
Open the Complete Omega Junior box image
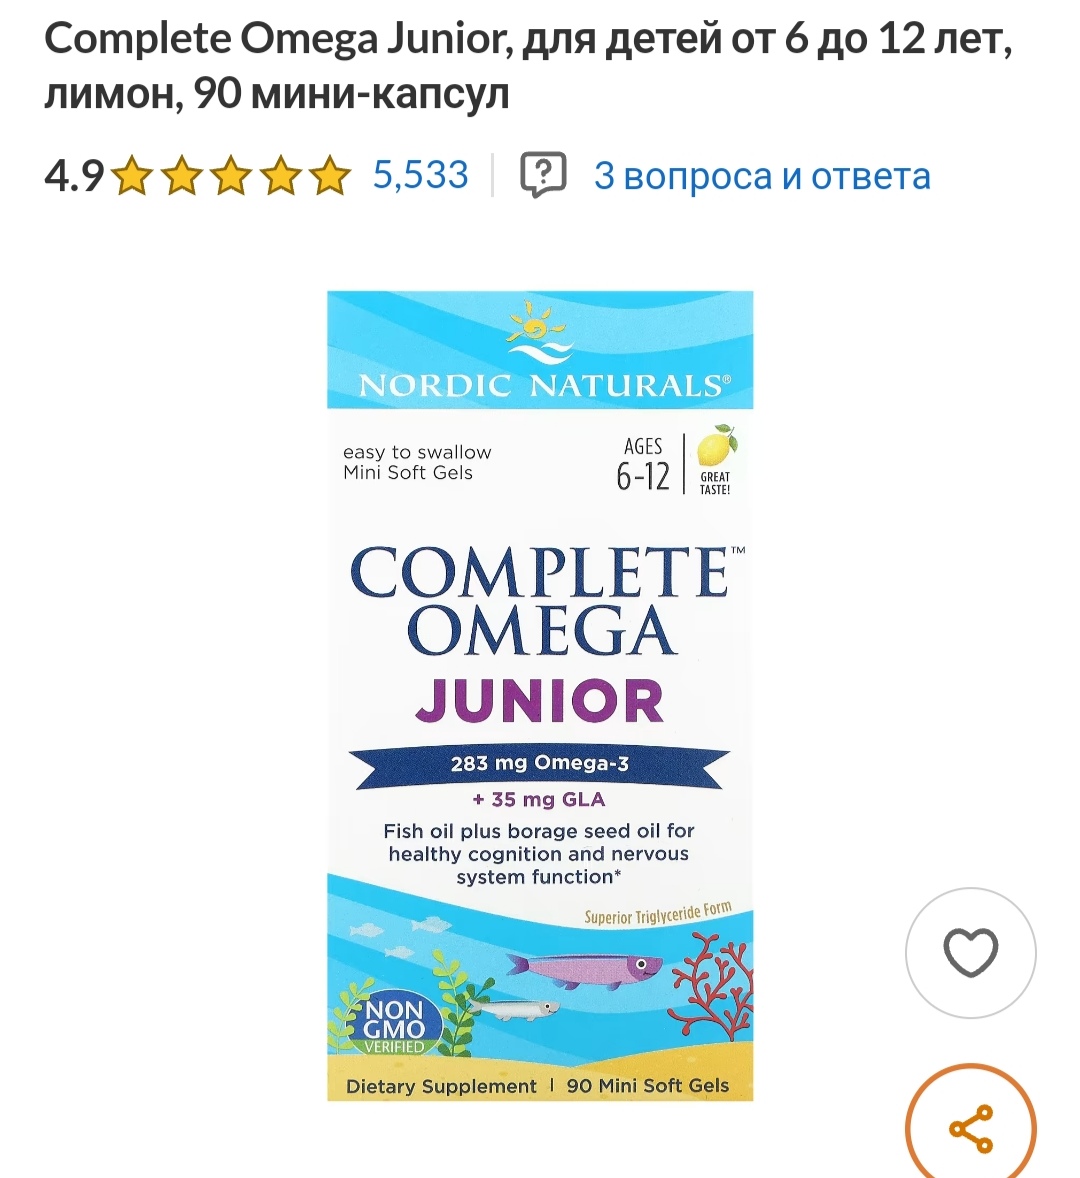tap(540, 696)
